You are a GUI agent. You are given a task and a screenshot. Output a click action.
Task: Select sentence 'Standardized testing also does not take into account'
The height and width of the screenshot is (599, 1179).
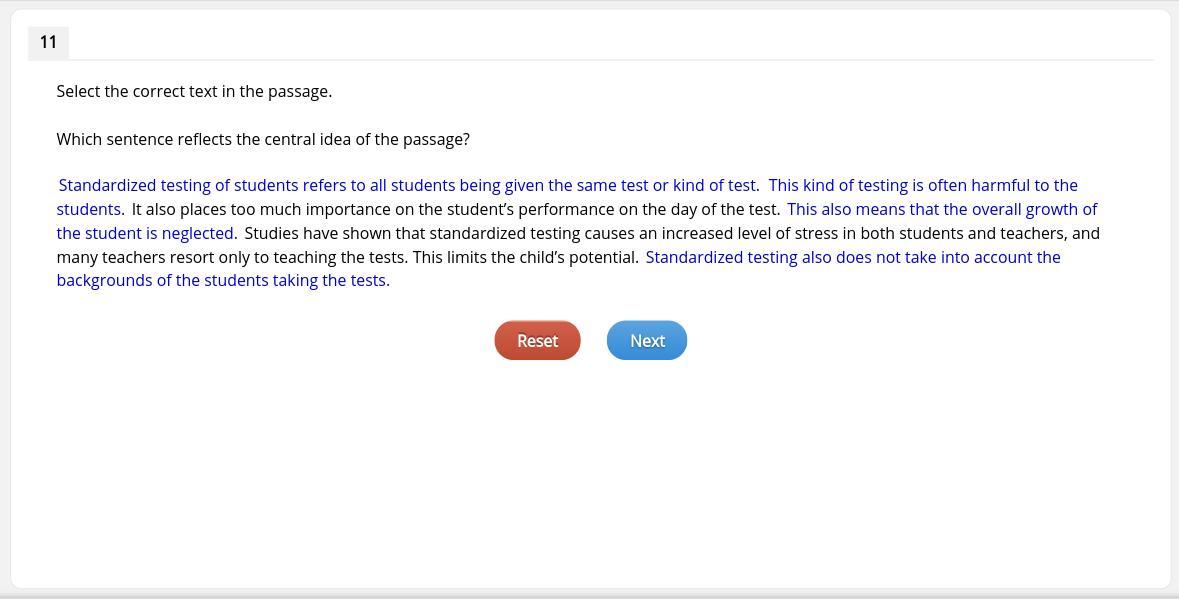(x=852, y=258)
